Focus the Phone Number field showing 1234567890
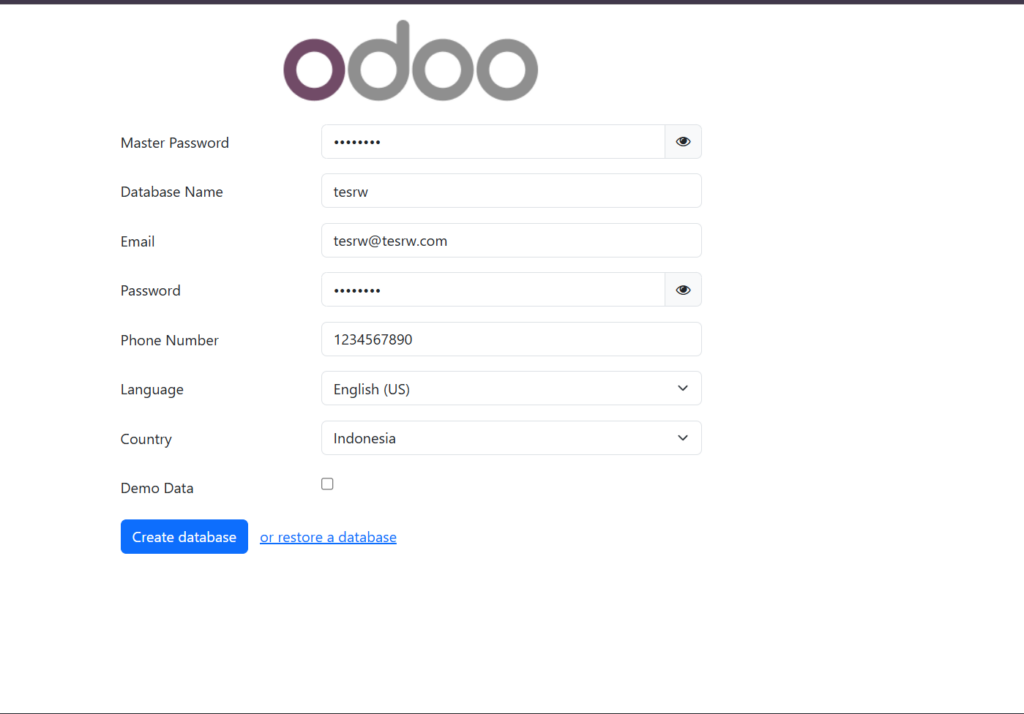The image size is (1024, 714). pyautogui.click(x=511, y=339)
